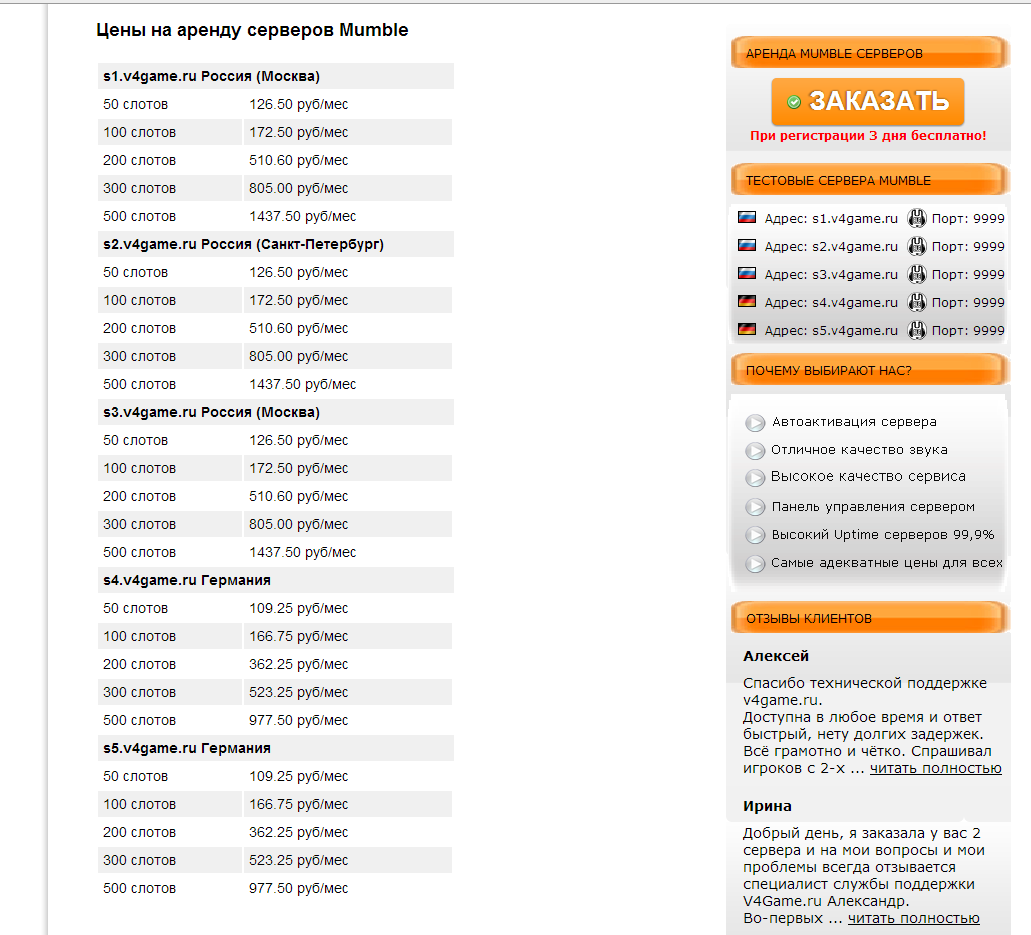This screenshot has width=1031, height=935.
Task: Click Порт: 9999 in the s1.v4game.ru row
Action: click(968, 218)
